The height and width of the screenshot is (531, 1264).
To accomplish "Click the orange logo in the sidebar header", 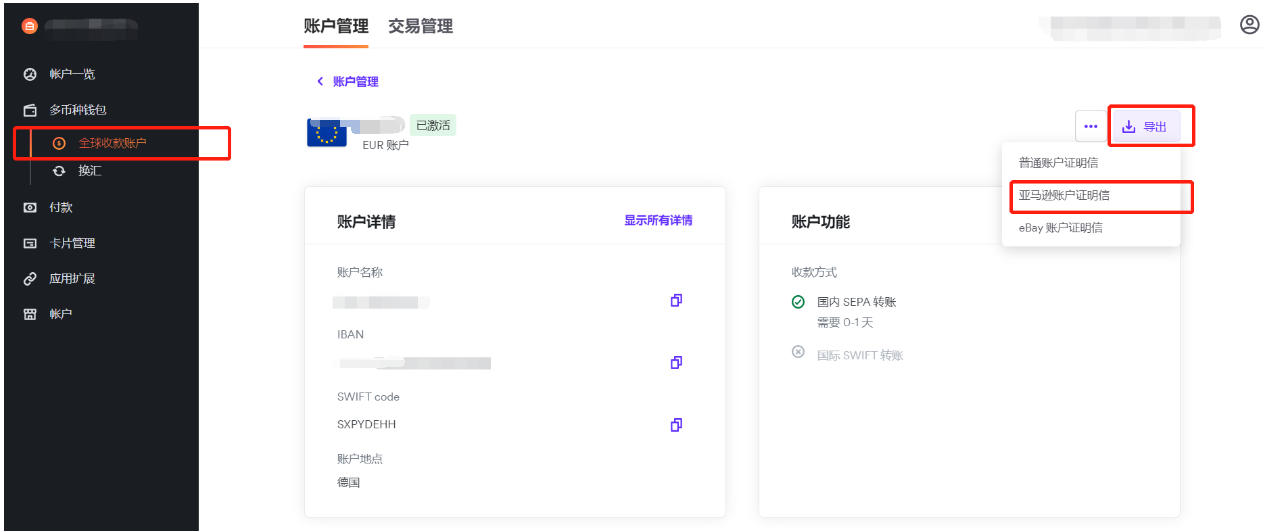I will pos(29,27).
